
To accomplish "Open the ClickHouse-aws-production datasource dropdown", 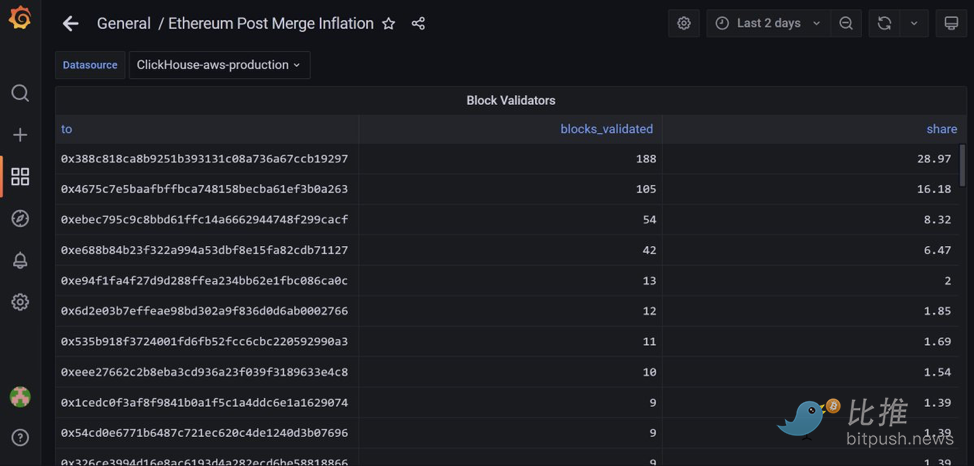I will click(219, 65).
